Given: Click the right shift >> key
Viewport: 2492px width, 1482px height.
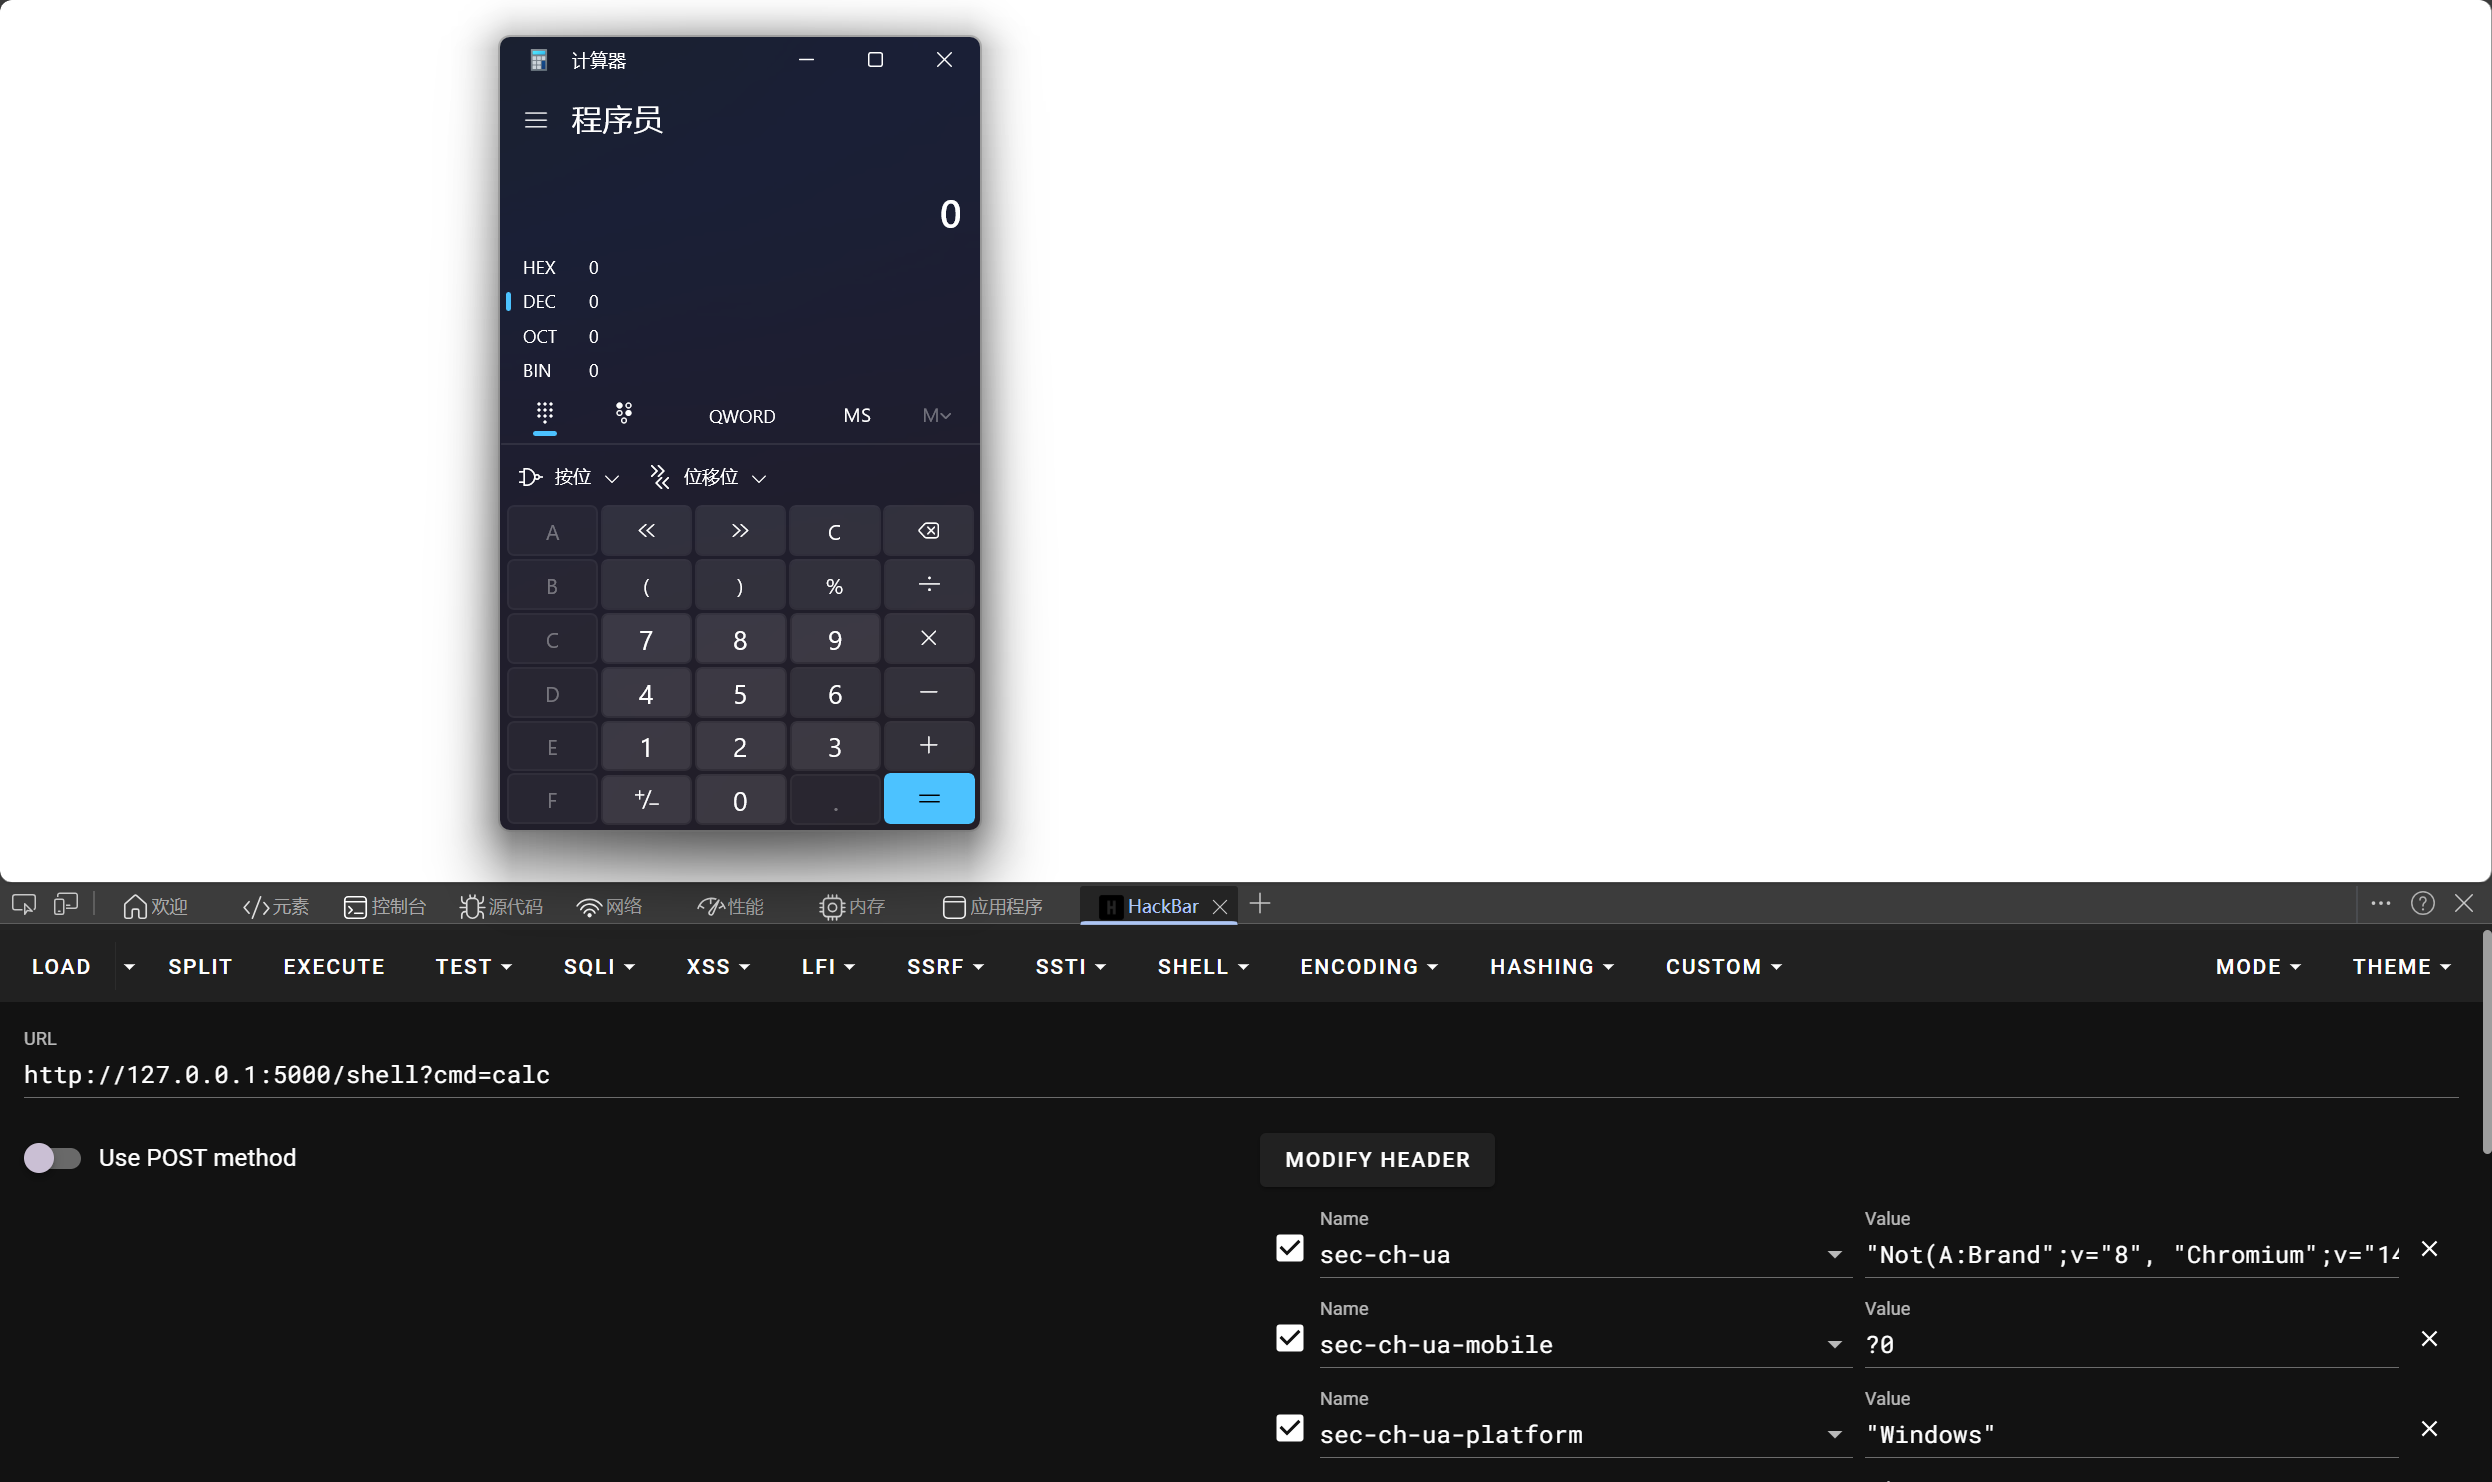Looking at the screenshot, I should click(740, 531).
